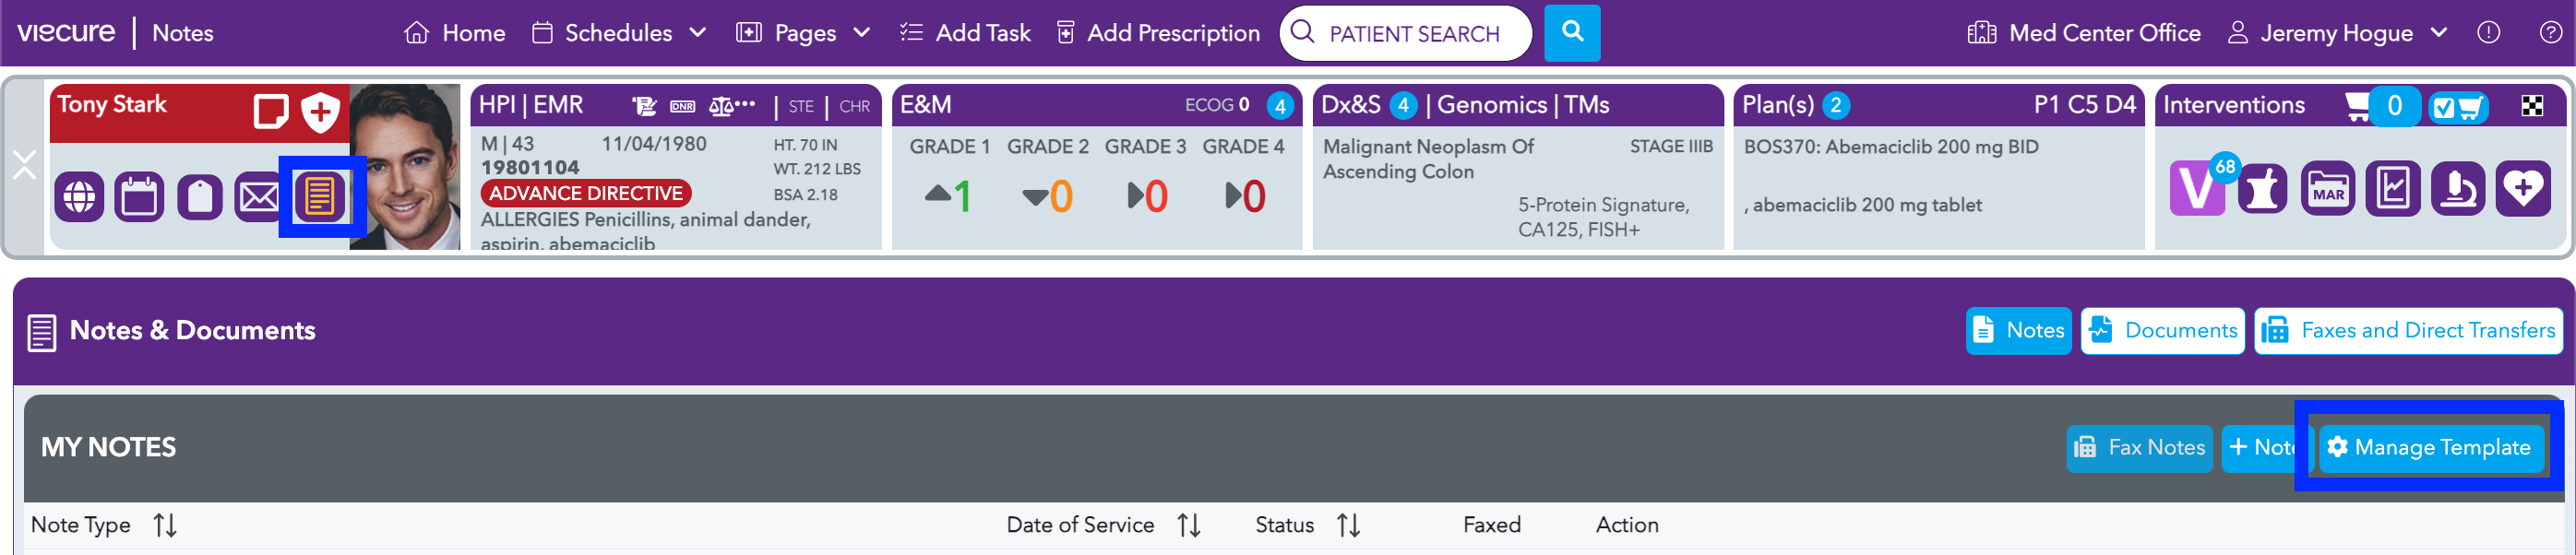Toggle the DNR indicator in HPI header

pos(683,106)
